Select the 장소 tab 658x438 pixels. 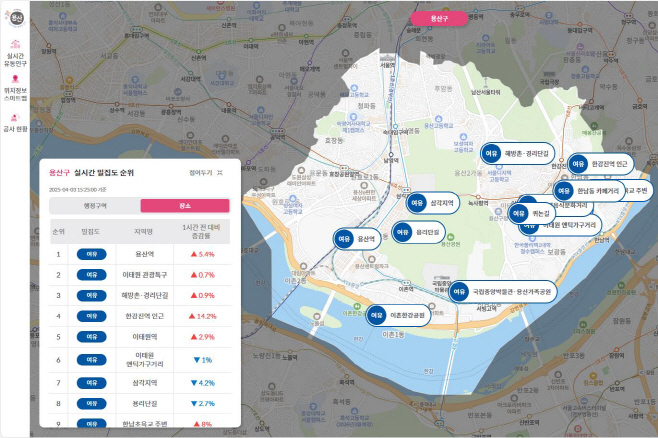(185, 206)
